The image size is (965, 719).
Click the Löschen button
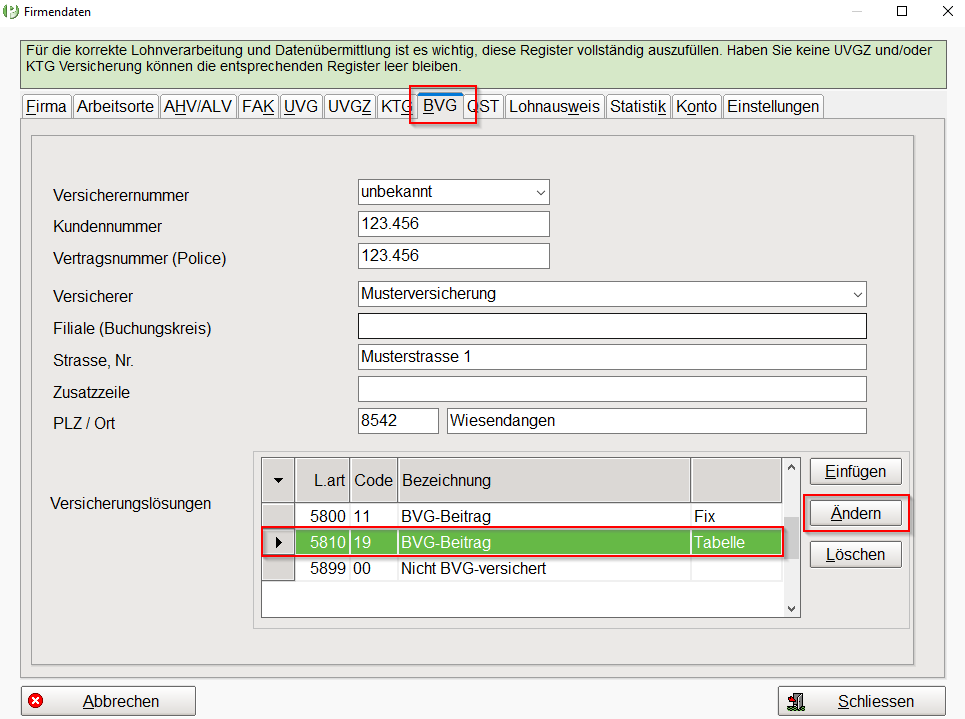coord(855,554)
